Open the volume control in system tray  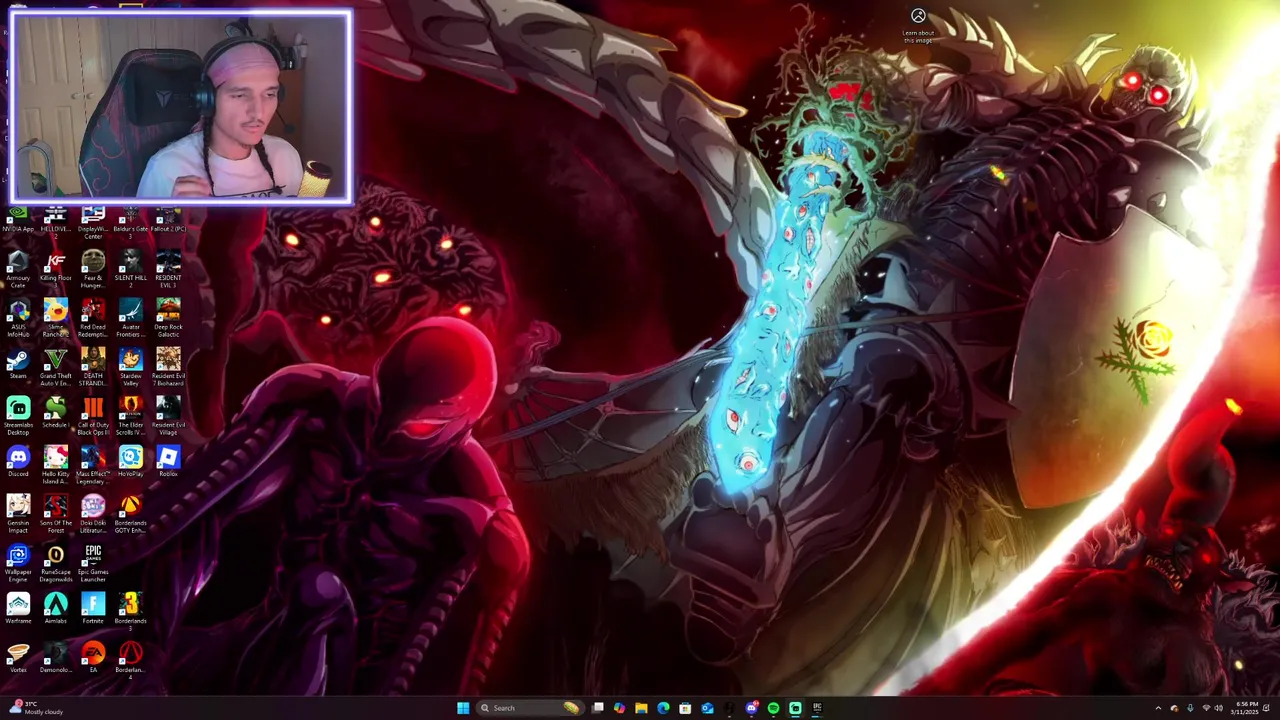1218,708
